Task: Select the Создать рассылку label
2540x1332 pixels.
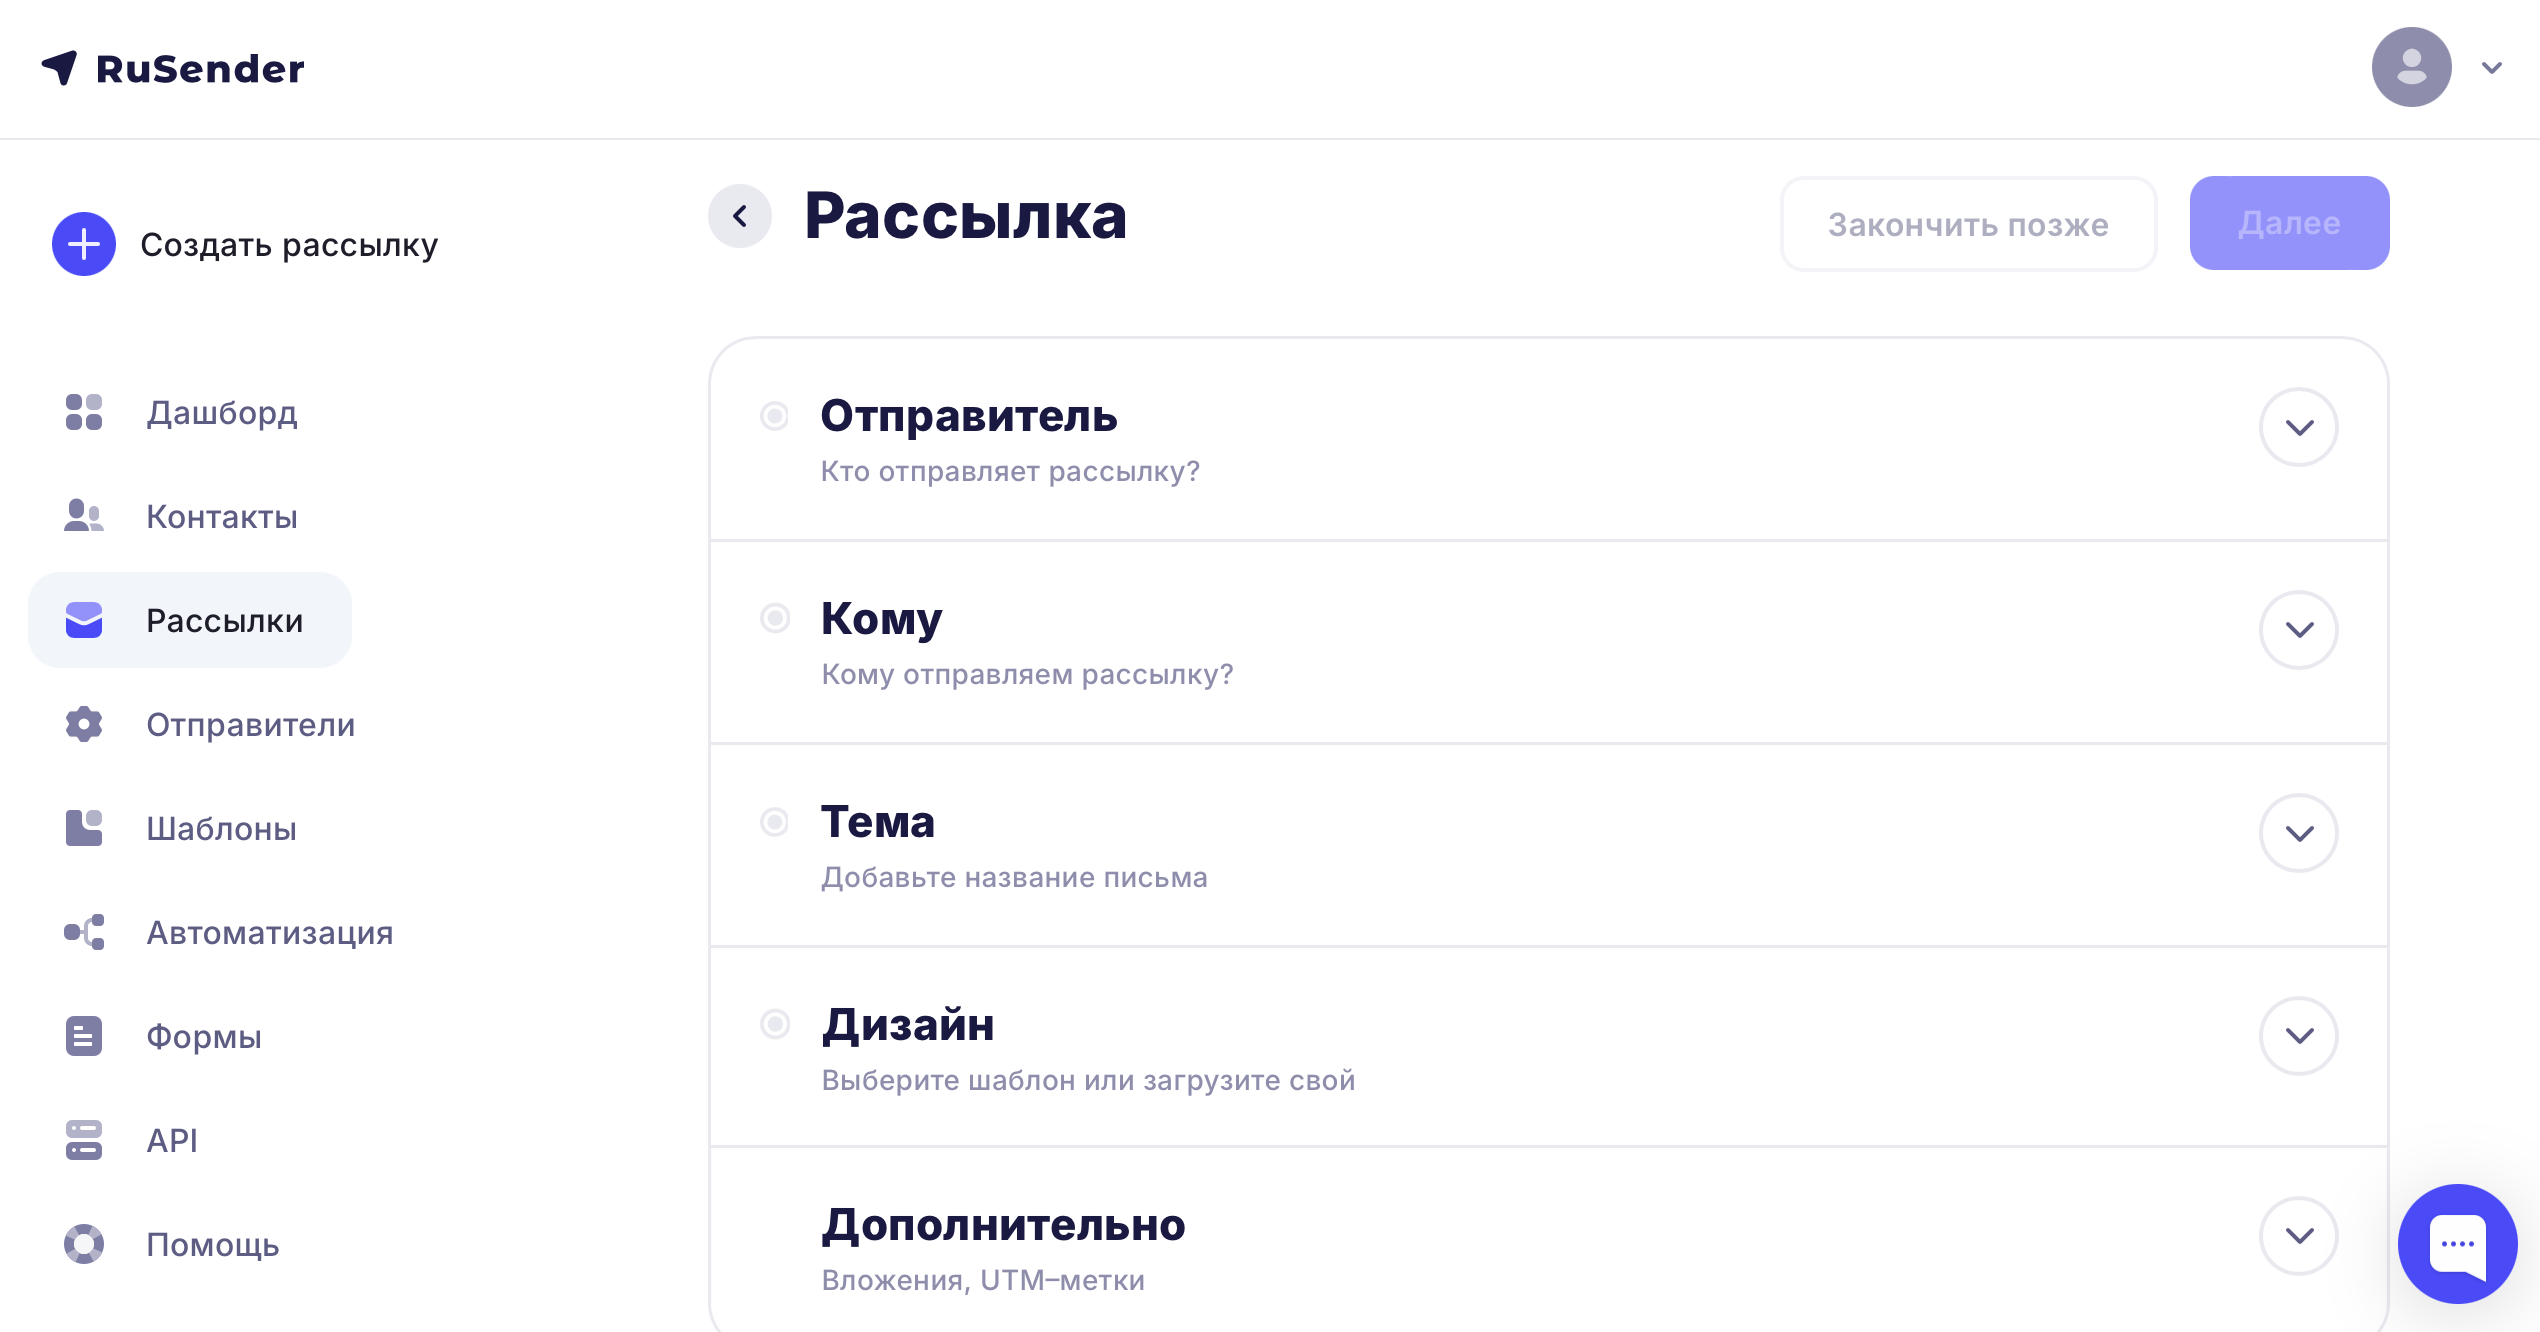Action: tap(289, 245)
